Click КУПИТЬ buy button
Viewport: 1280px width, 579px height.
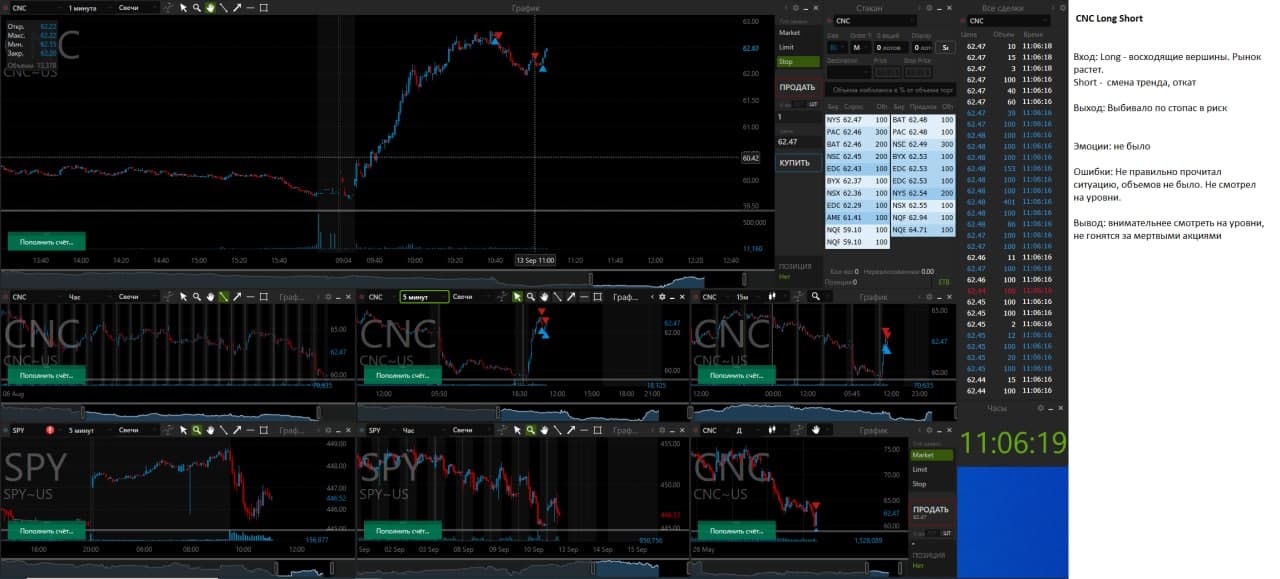pos(798,162)
